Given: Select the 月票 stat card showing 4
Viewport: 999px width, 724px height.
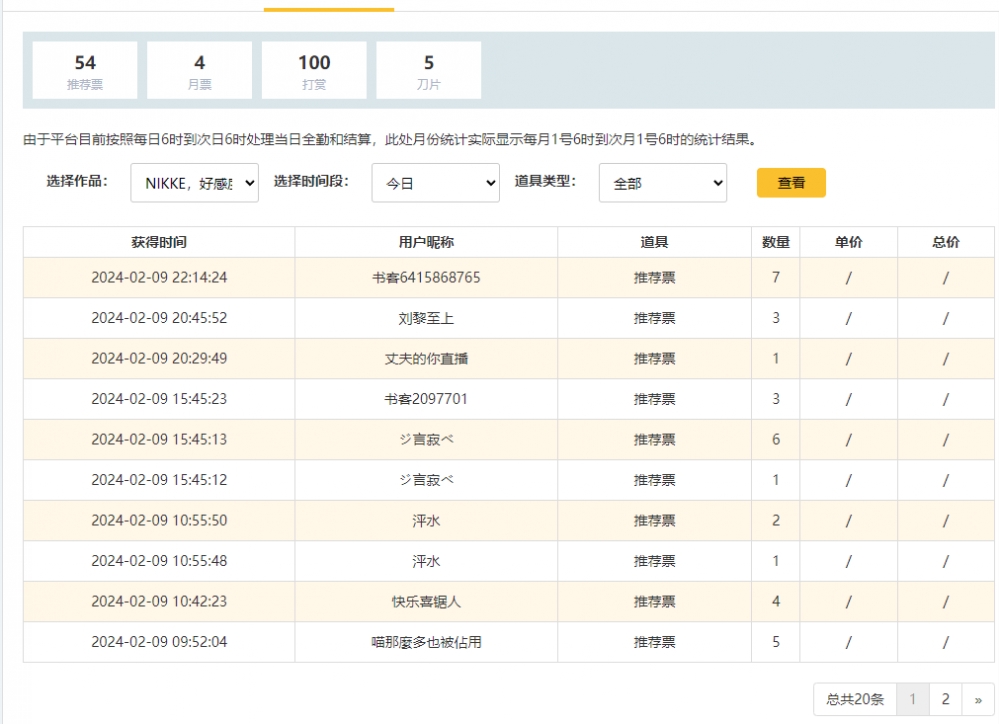Looking at the screenshot, I should tap(199, 71).
